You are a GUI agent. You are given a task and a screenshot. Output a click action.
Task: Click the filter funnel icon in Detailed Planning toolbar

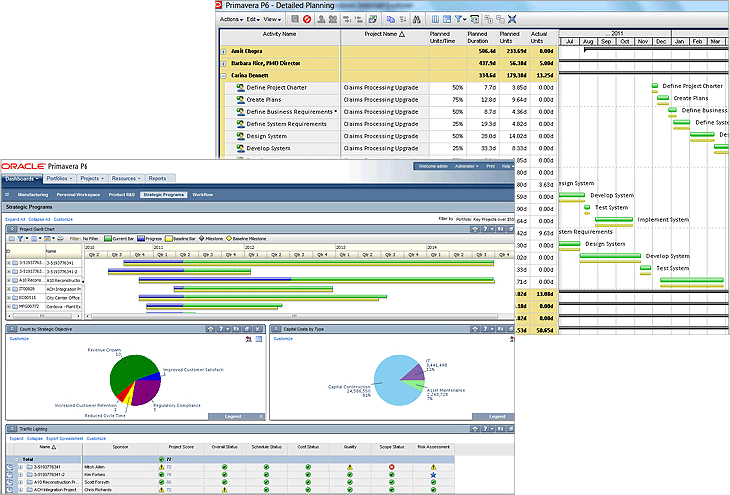pos(459,18)
